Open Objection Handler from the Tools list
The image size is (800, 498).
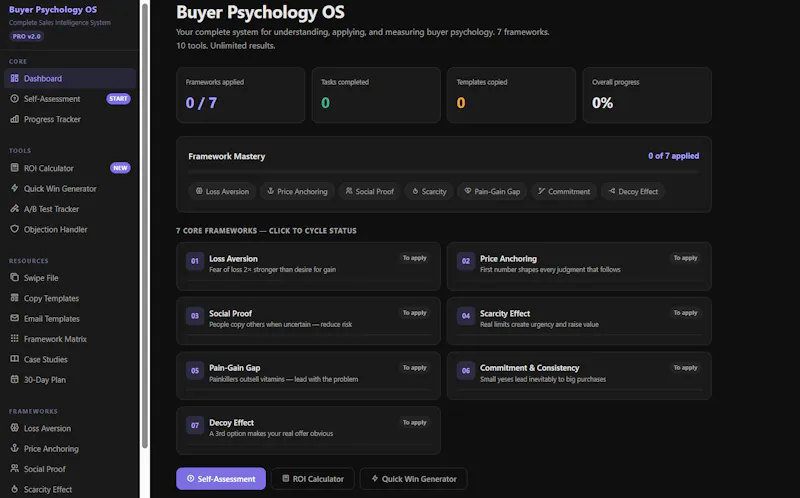coord(70,229)
